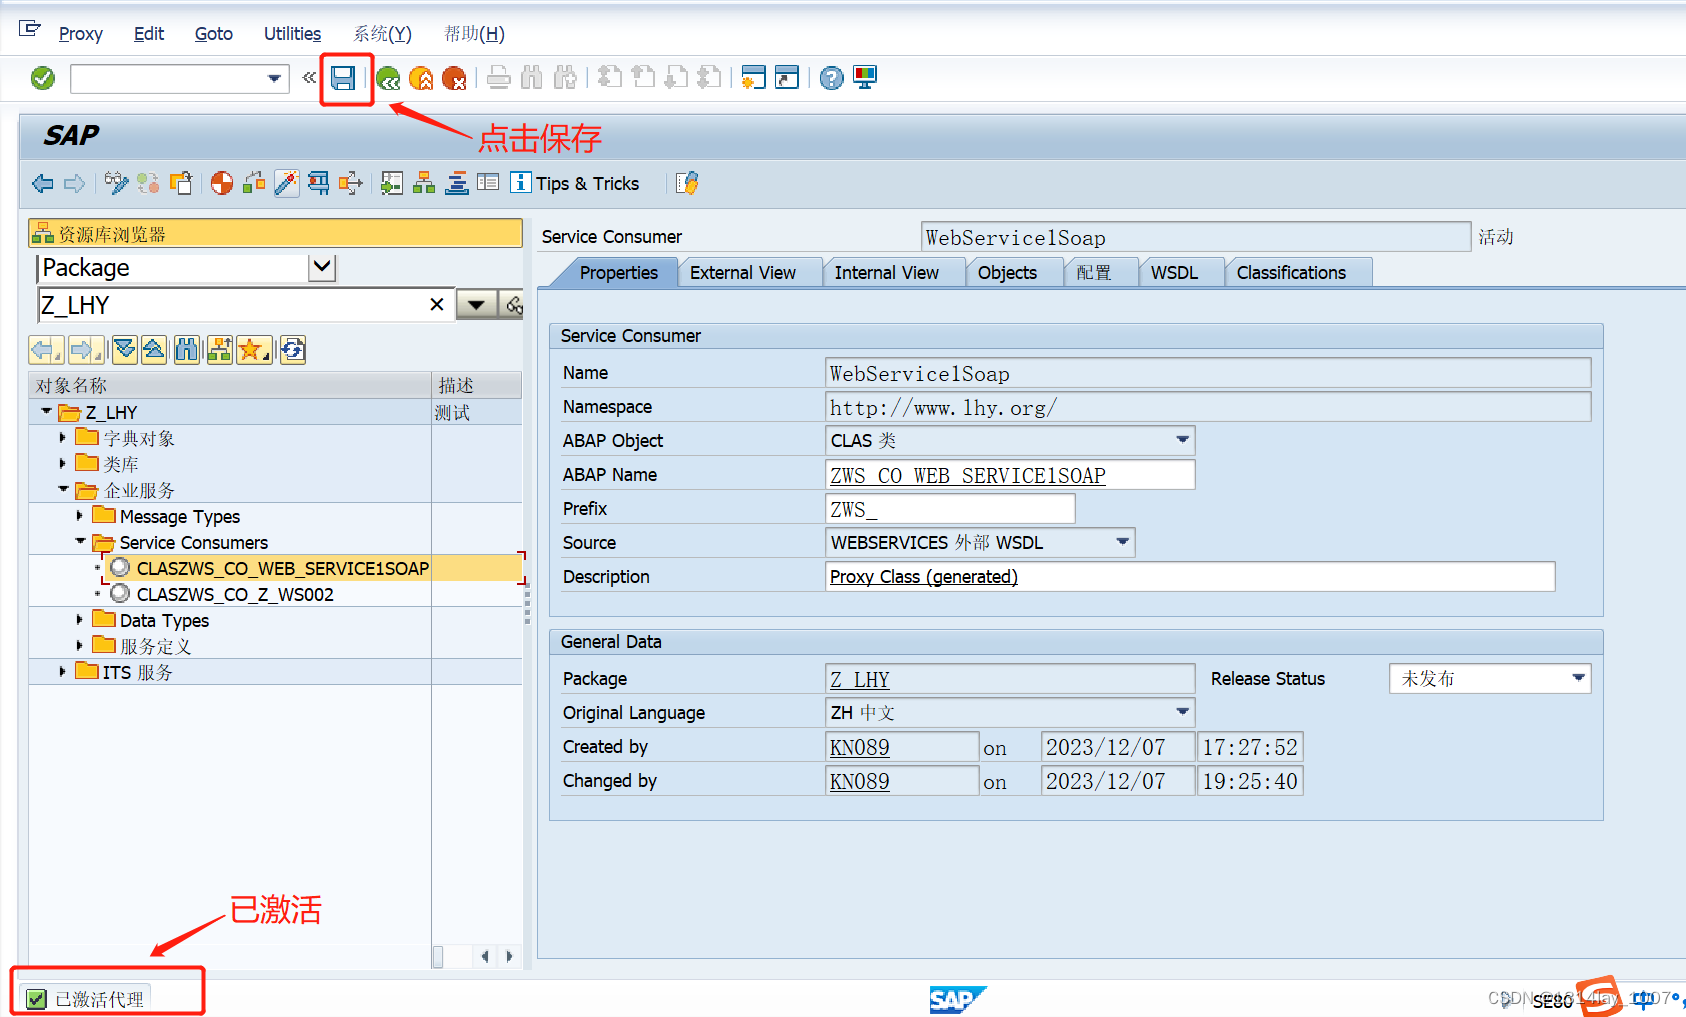Screen dimensions: 1686x1017
Task: Click the Check (red-white circle) icon
Action: coord(222,183)
